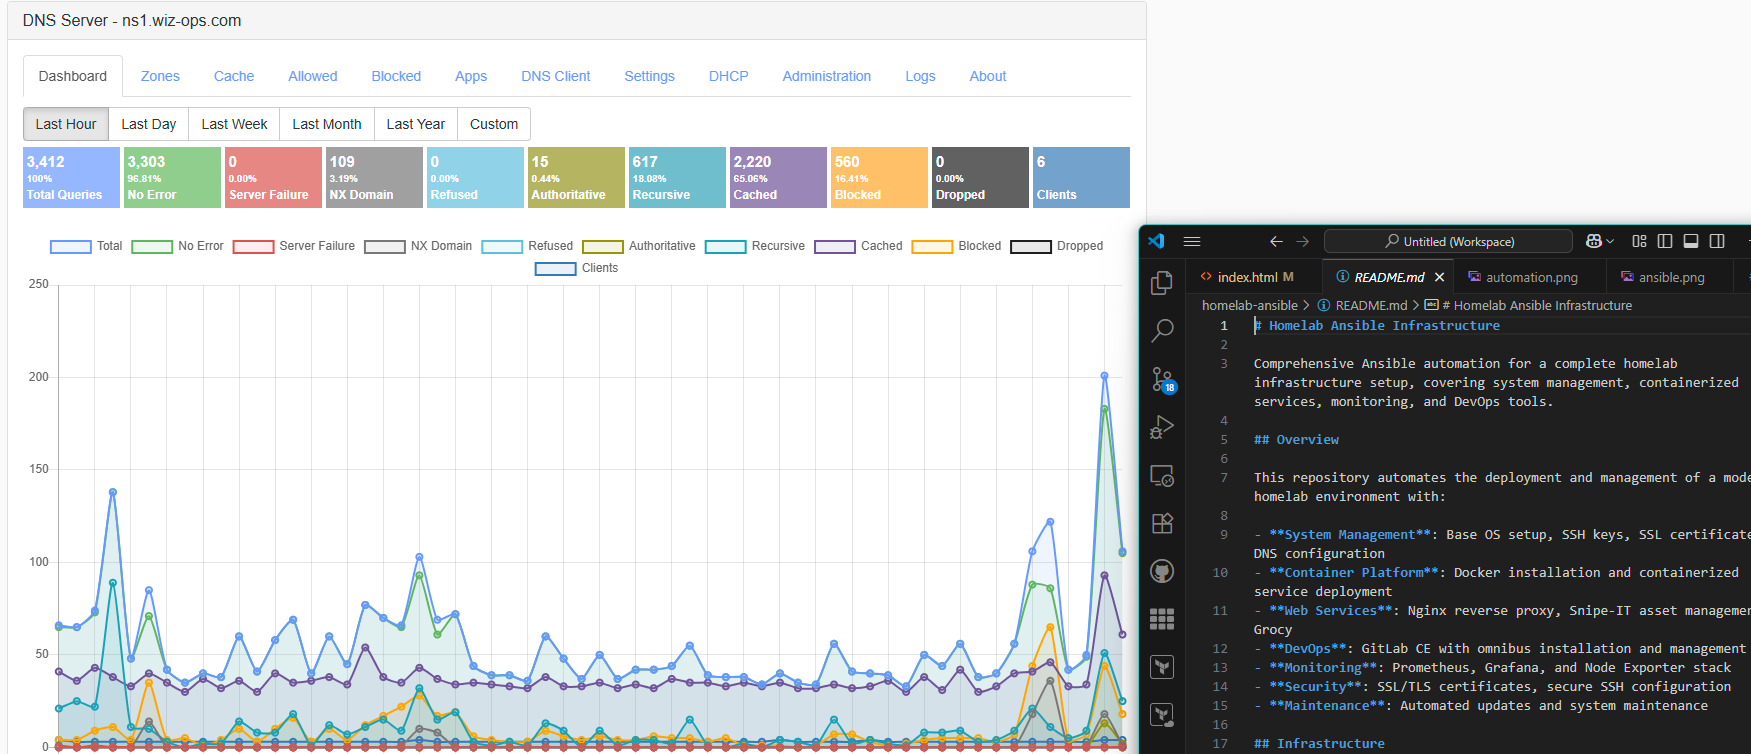Open the upper Terraform icon in activity bar
Screen dimensions: 1751x754
1162,667
